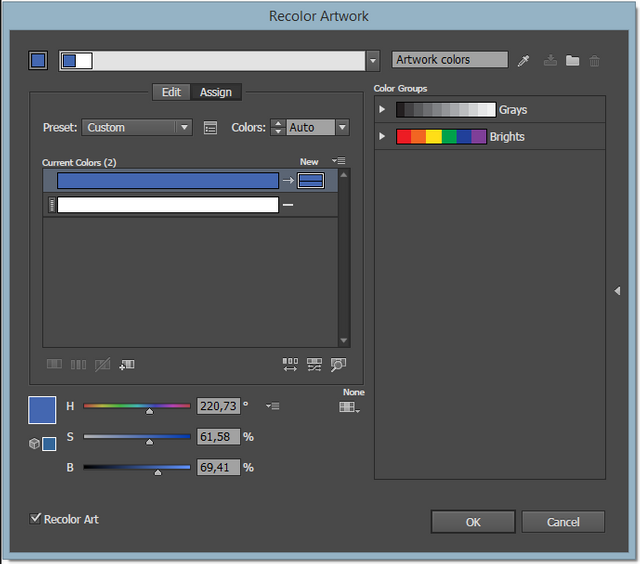Click the find colors in artwork magnifier icon

click(338, 364)
